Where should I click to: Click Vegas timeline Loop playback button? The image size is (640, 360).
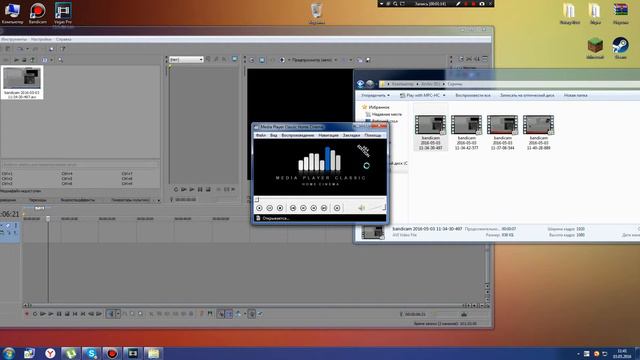pyautogui.click(x=35, y=314)
